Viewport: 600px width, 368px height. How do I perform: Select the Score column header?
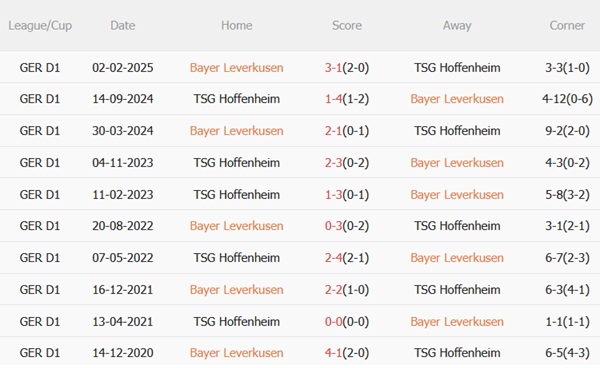tap(347, 25)
